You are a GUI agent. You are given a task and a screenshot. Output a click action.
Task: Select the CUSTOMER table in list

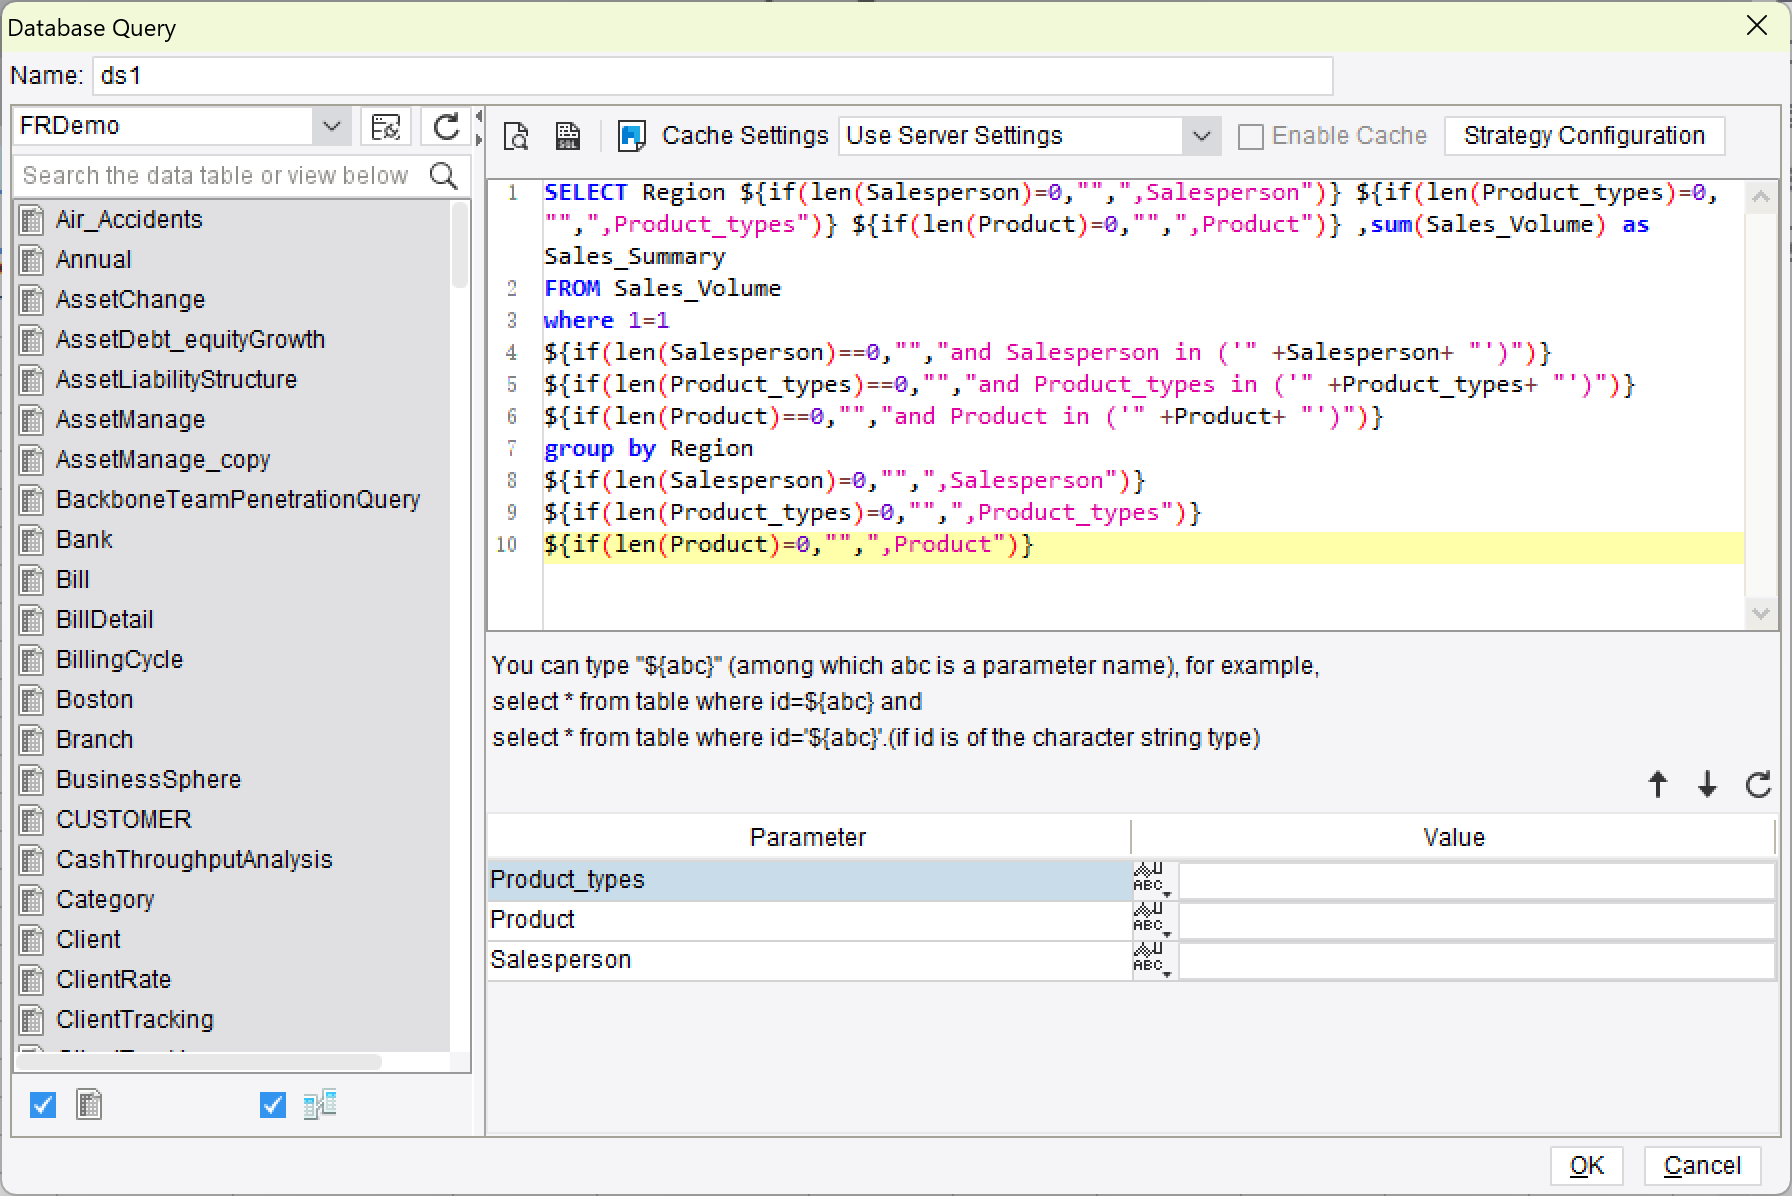click(123, 820)
